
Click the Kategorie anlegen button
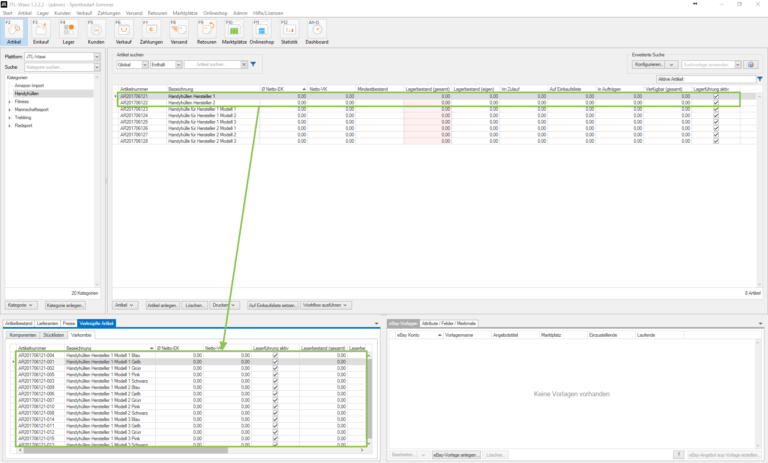click(66, 304)
